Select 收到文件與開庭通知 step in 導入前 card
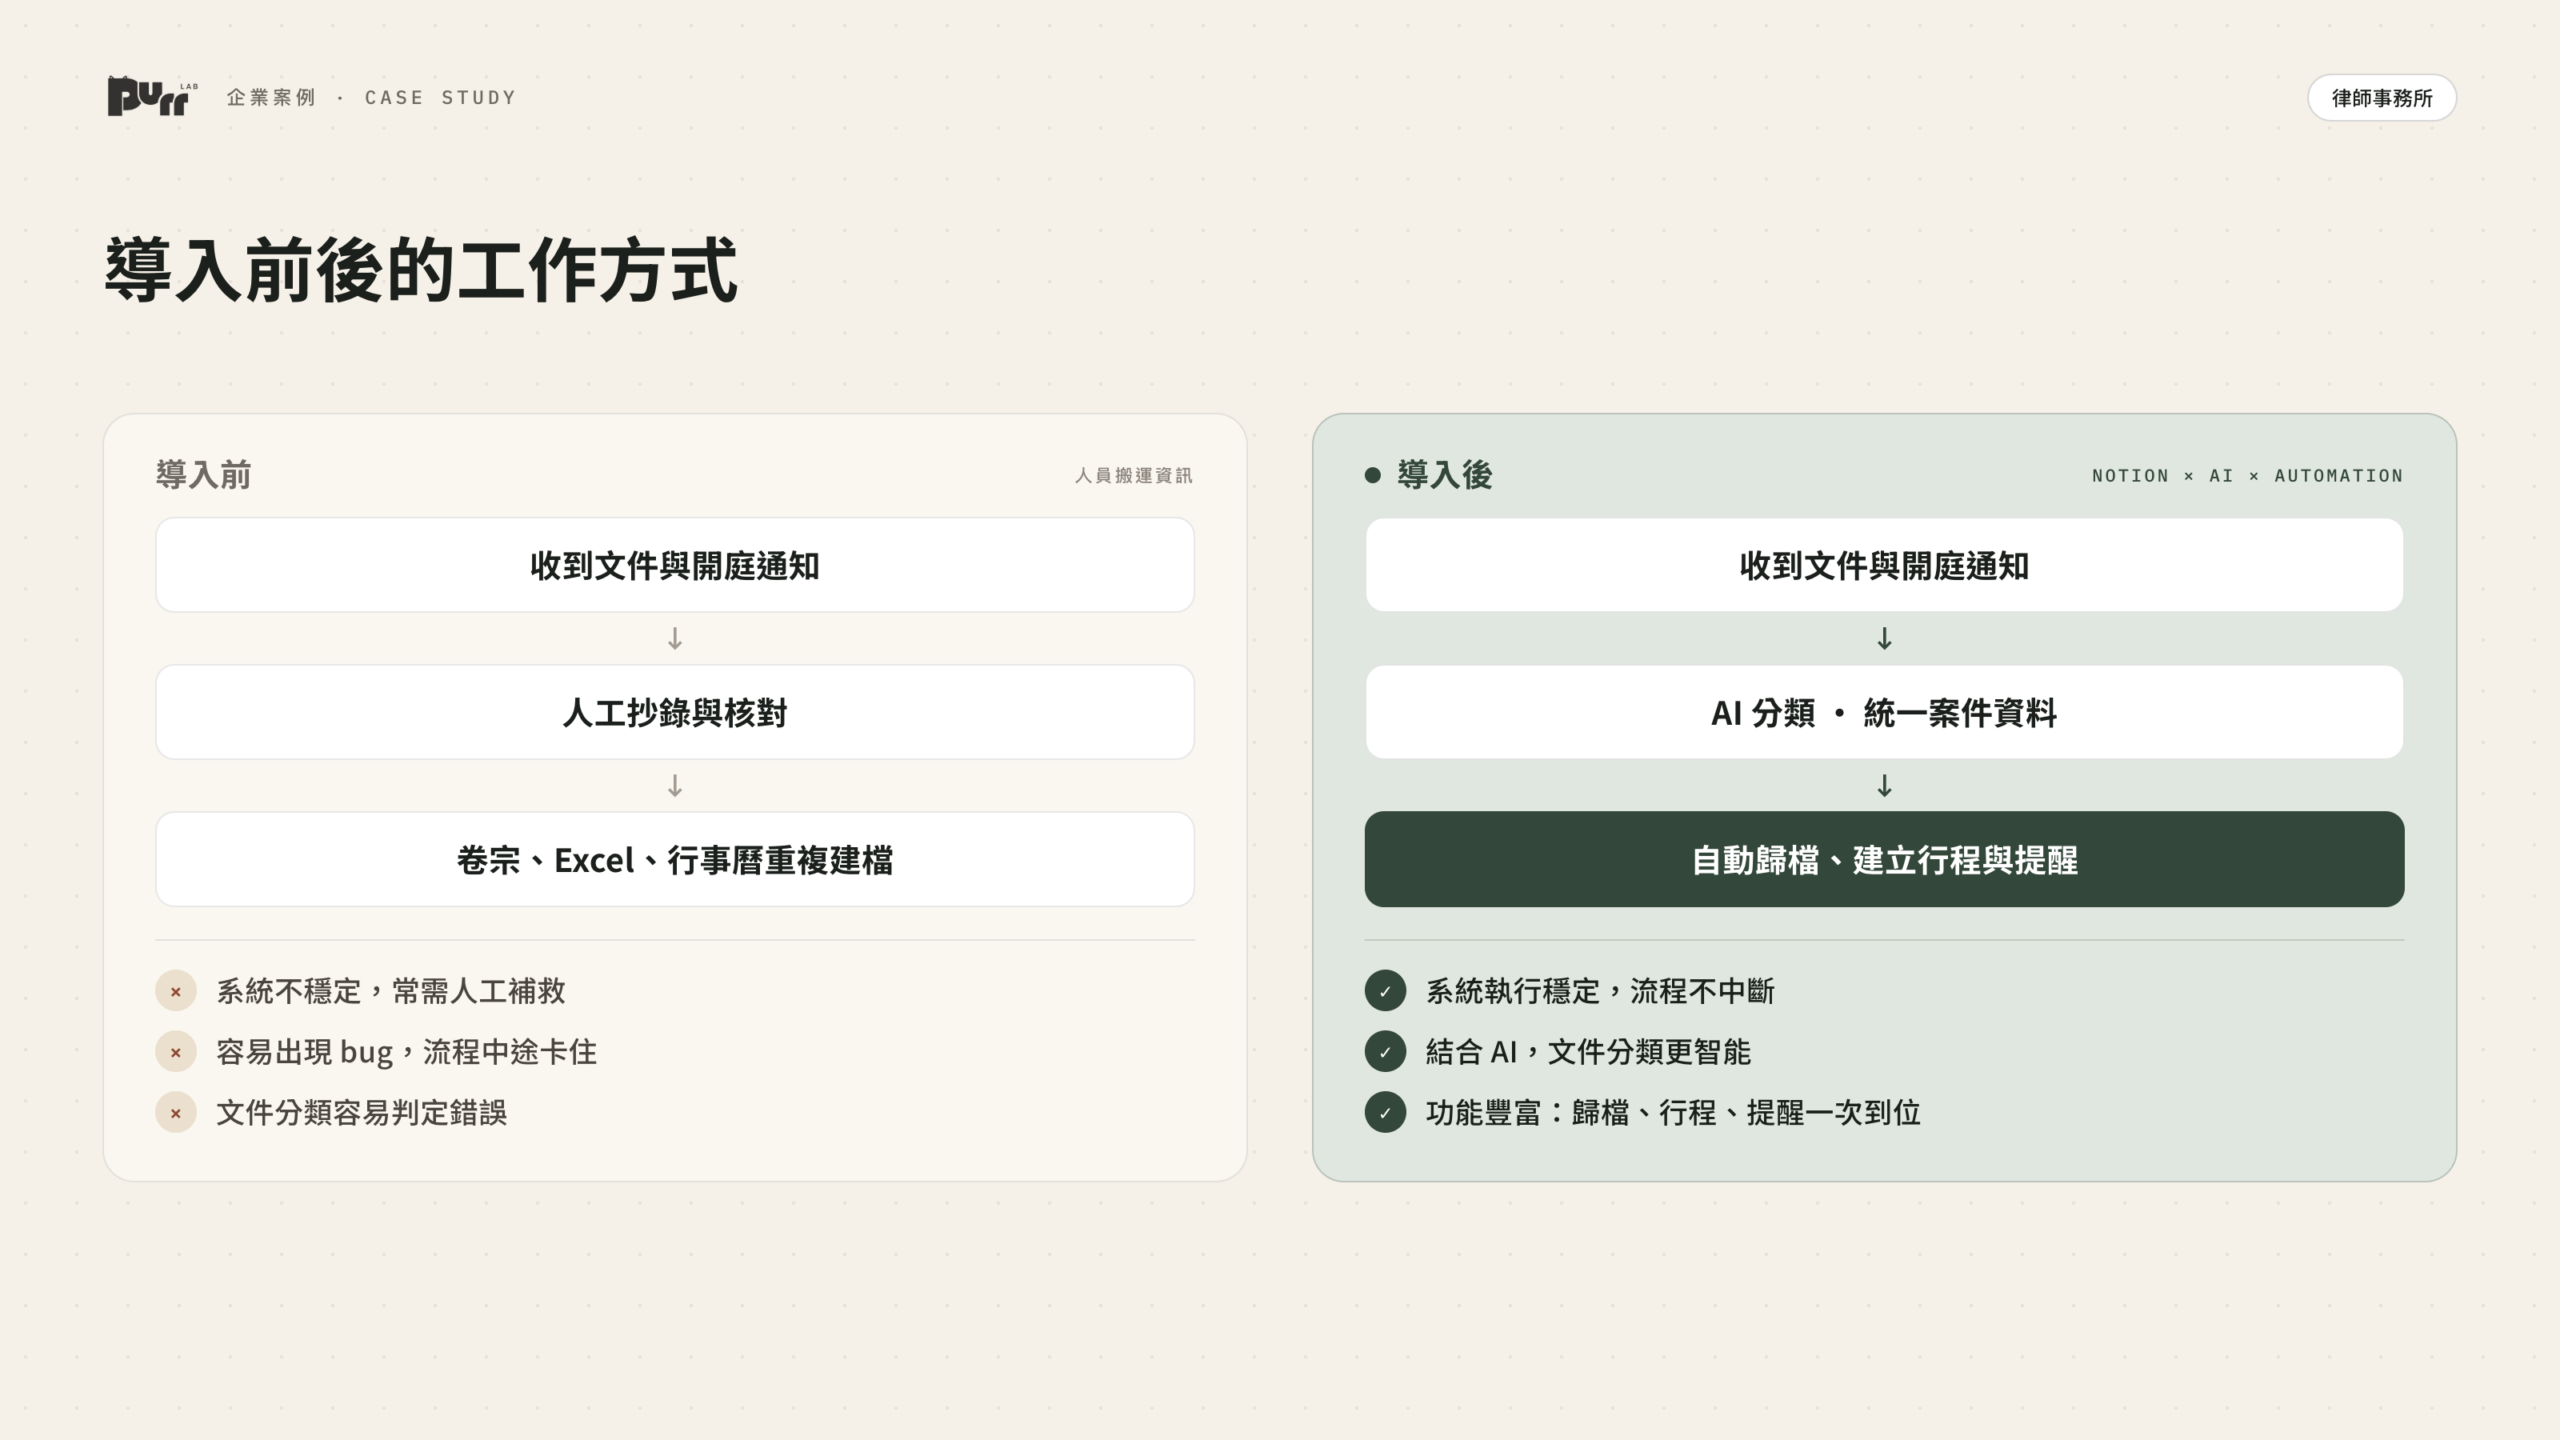 675,565
